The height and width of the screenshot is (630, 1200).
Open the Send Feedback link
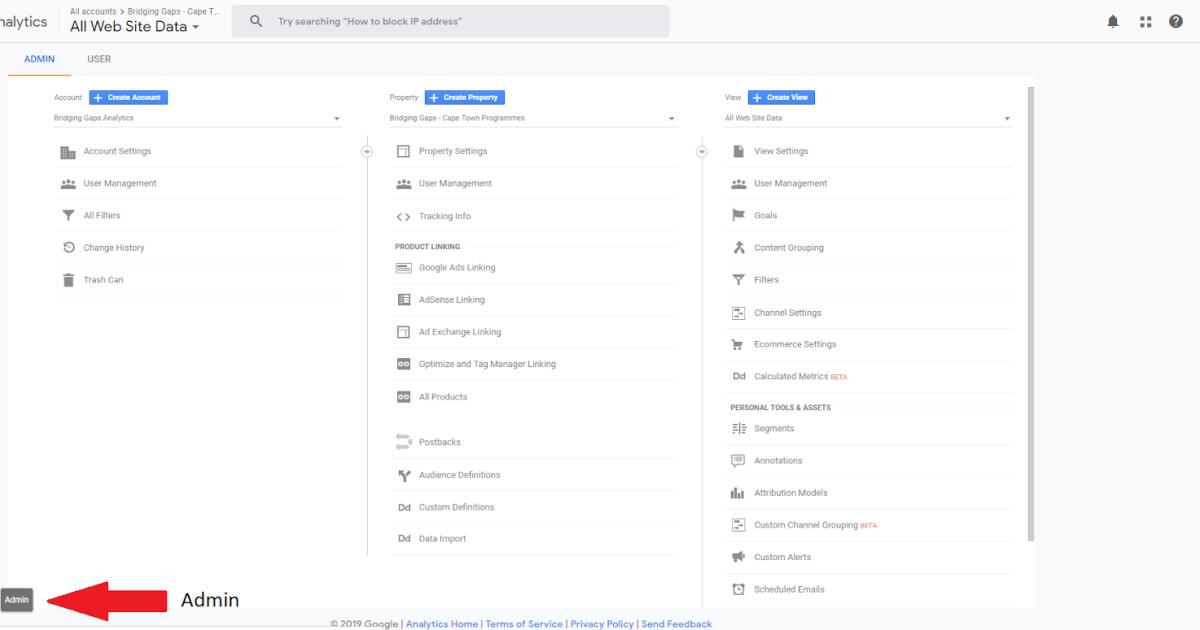pos(677,623)
